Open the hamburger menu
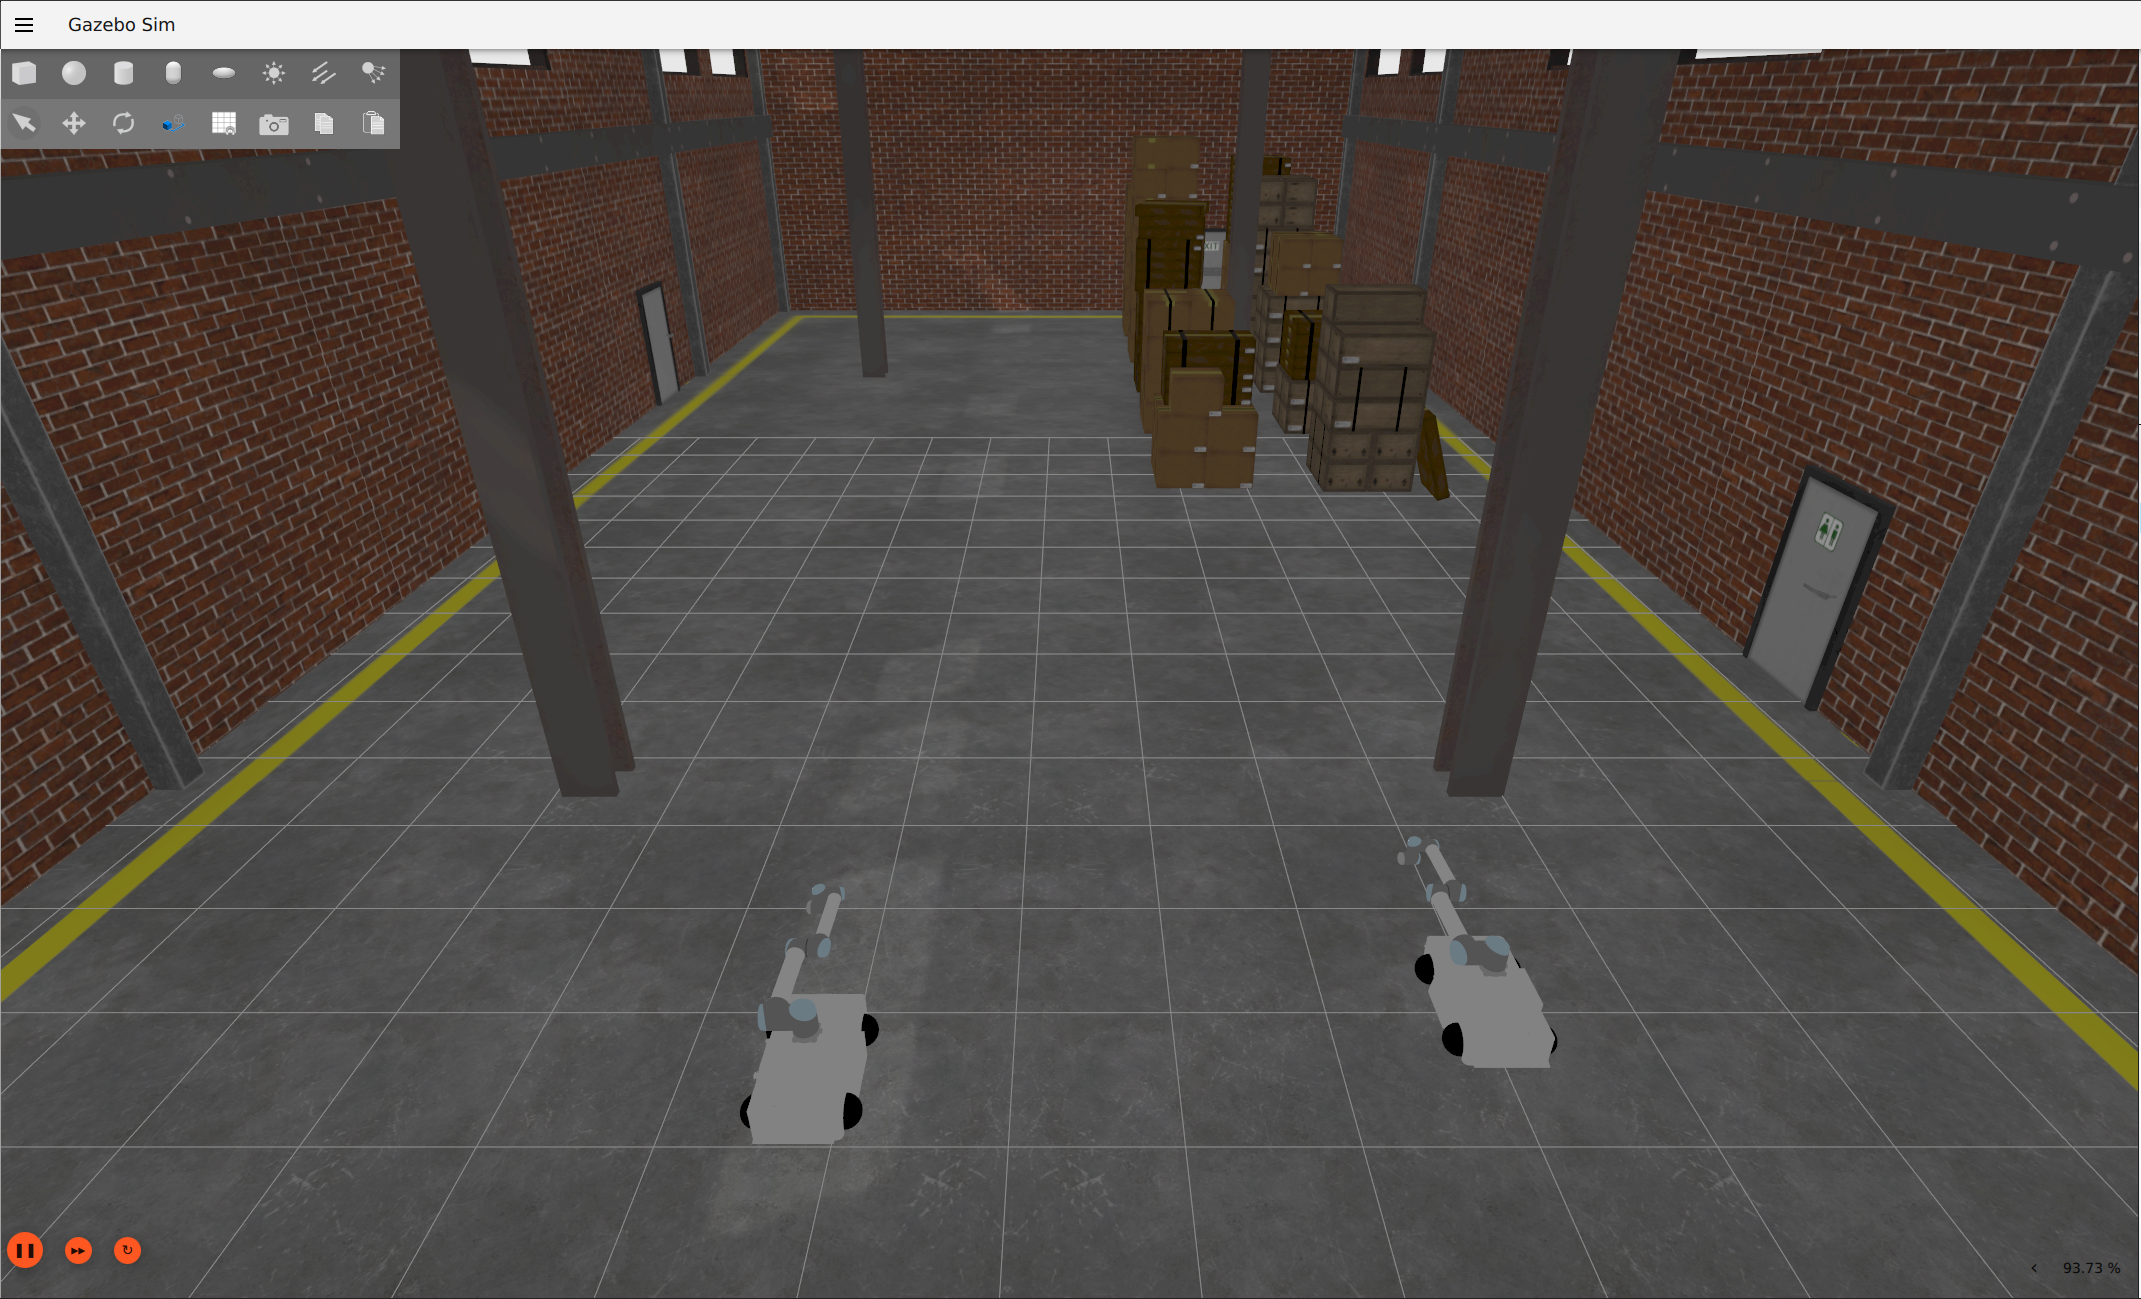Image resolution: width=2141 pixels, height=1299 pixels. [x=24, y=25]
